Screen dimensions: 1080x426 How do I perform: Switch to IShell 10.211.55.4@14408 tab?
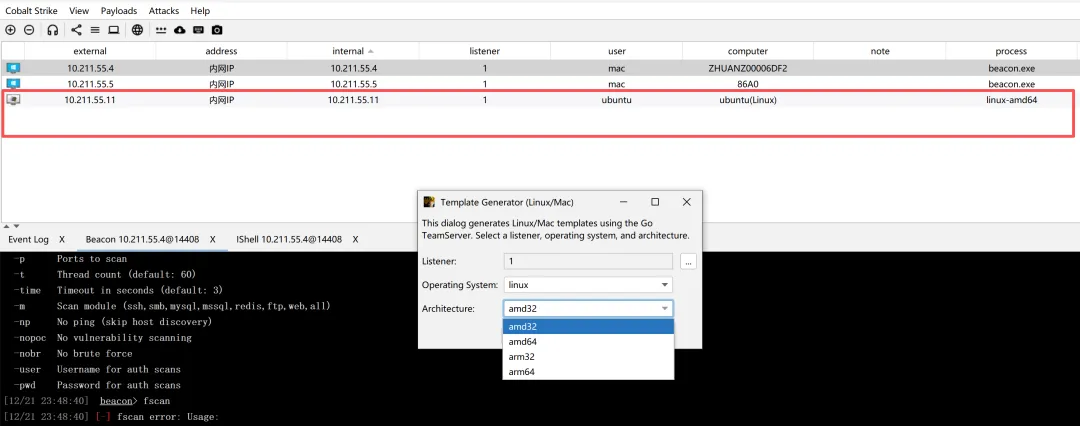coord(289,239)
